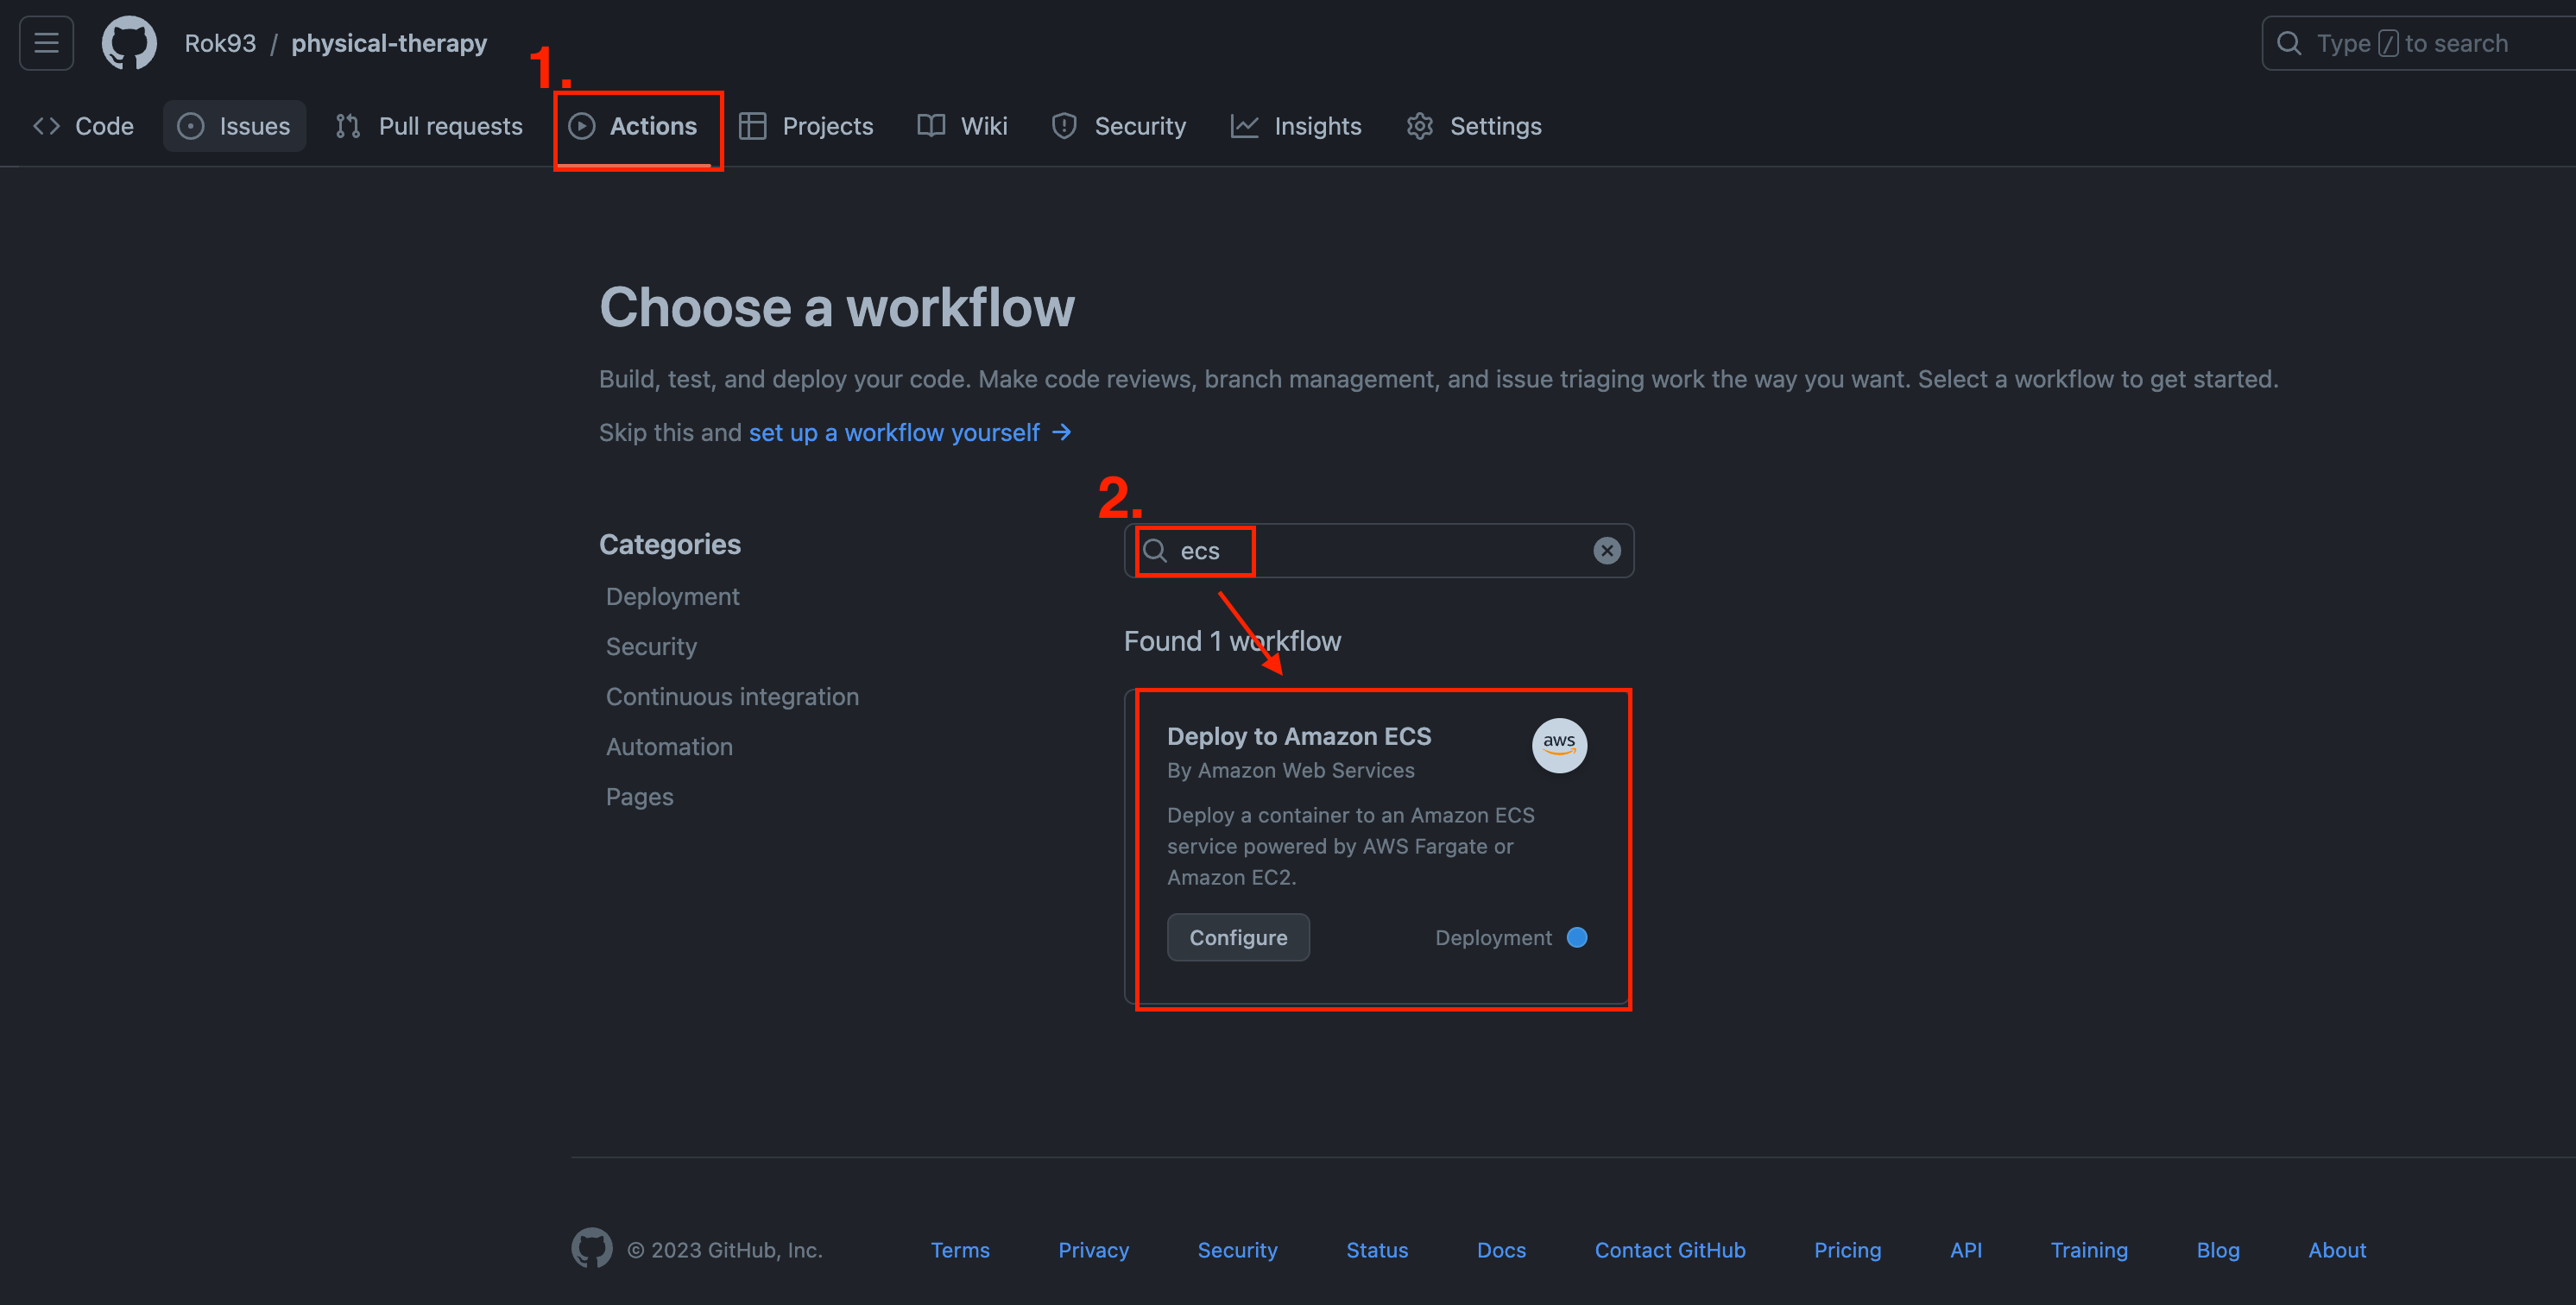
Task: Open the Status footer link
Action: point(1376,1249)
